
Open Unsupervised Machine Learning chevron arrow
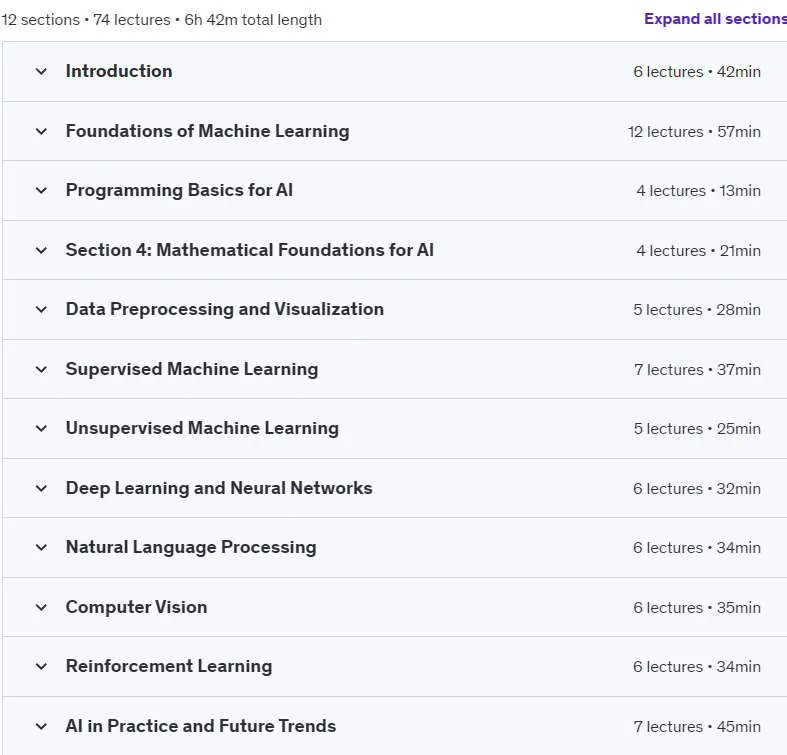pyautogui.click(x=42, y=429)
